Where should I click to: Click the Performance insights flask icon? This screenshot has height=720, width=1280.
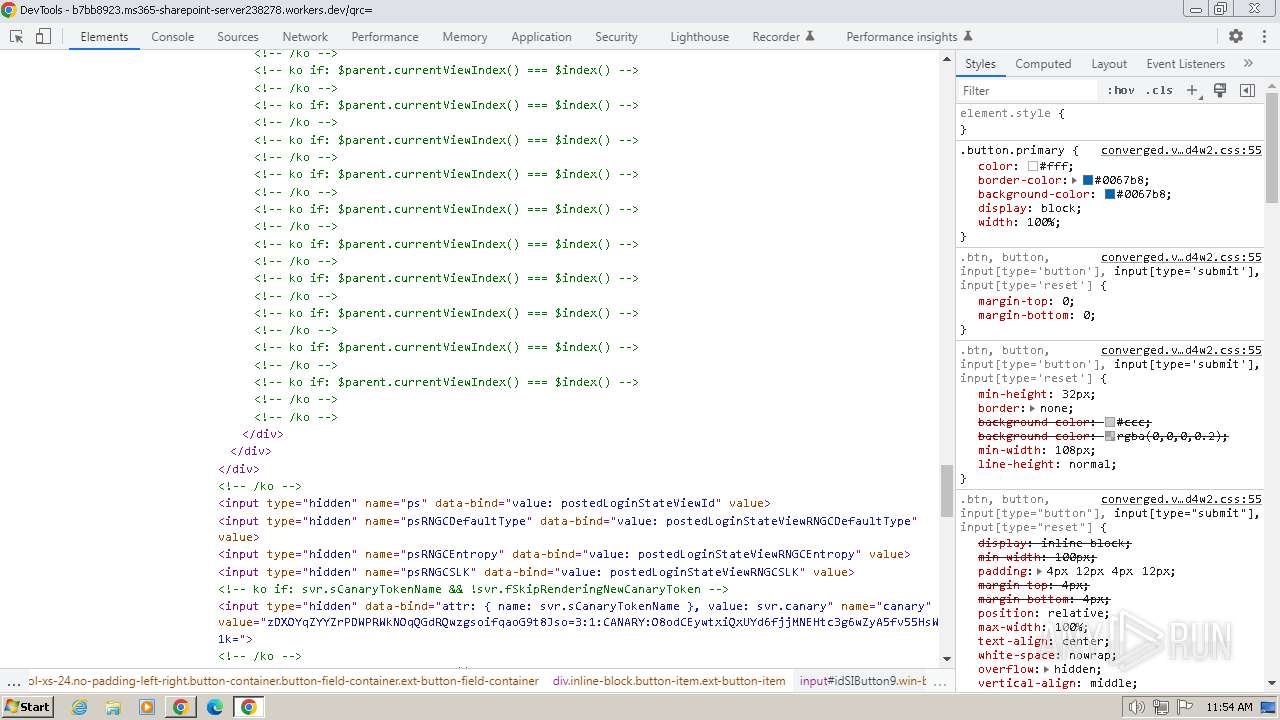(x=967, y=36)
